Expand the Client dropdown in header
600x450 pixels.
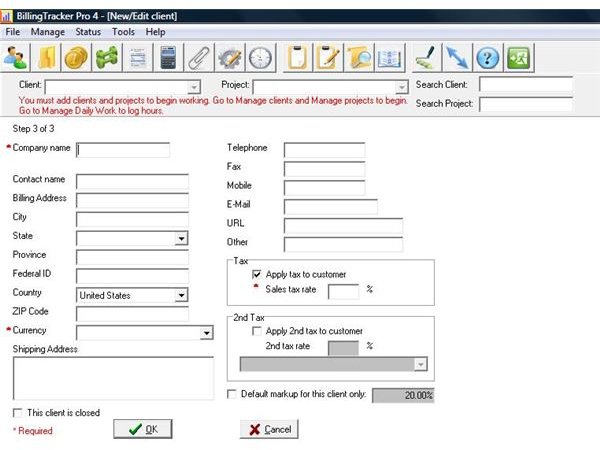(194, 88)
